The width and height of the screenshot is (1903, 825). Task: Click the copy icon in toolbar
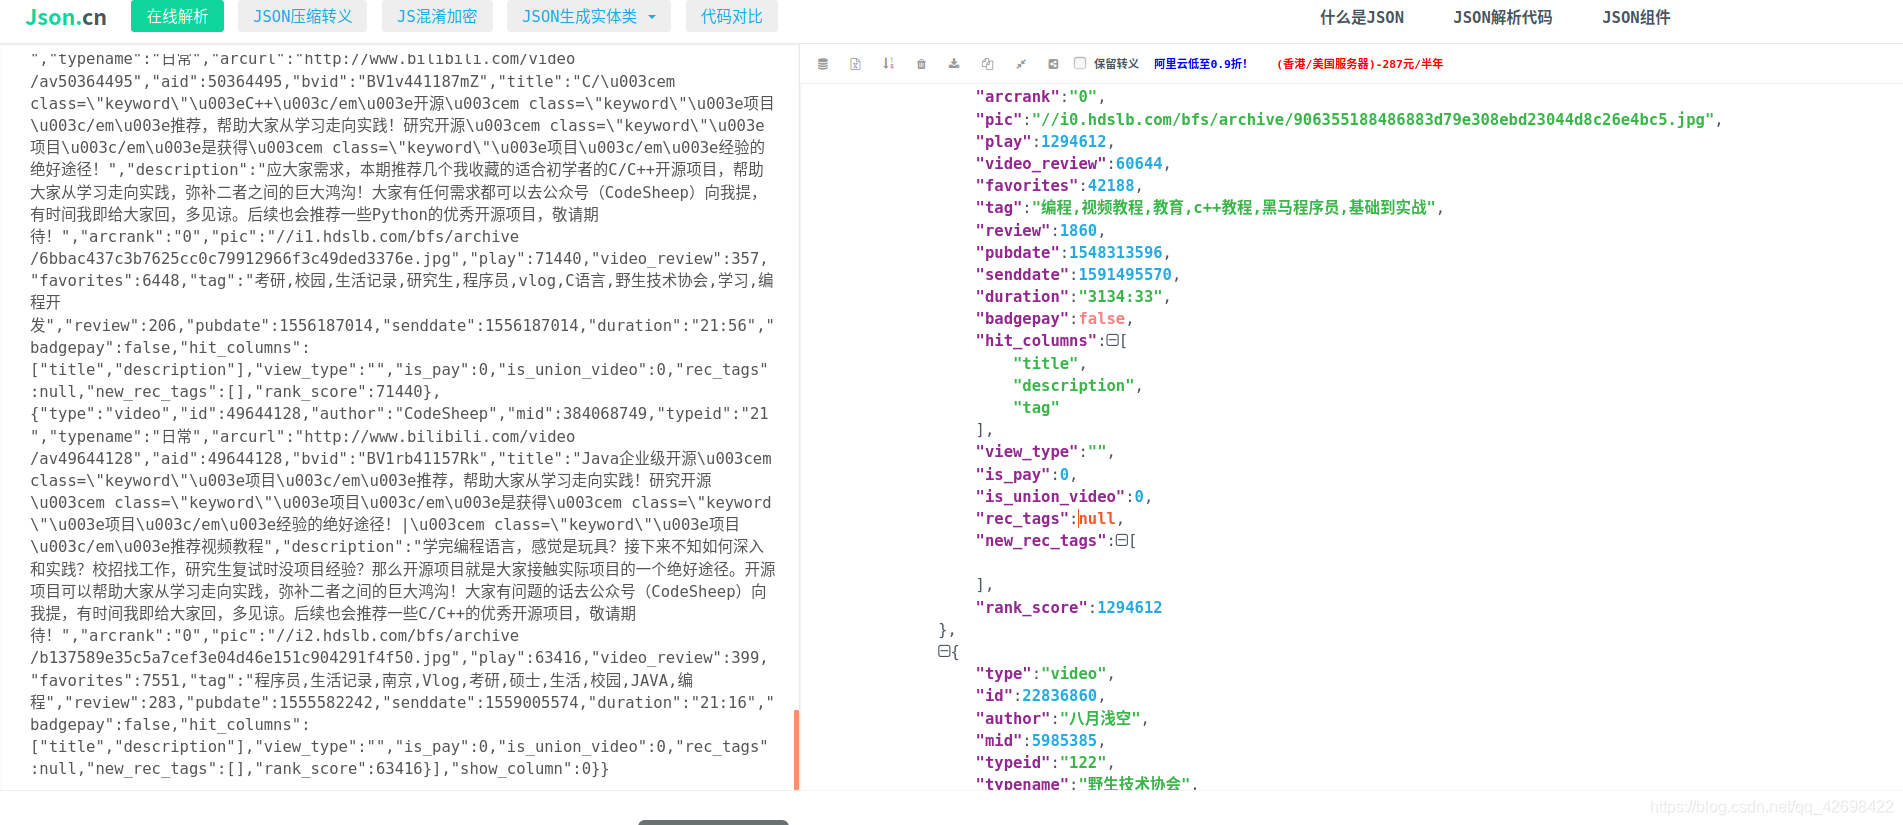(x=987, y=64)
